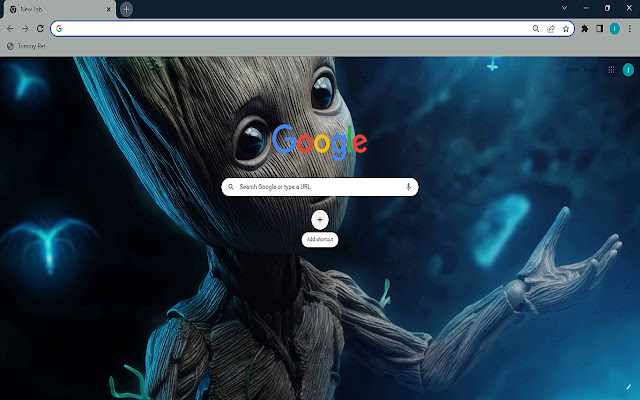This screenshot has width=640, height=400.
Task: Share this page via the share icon
Action: point(551,29)
